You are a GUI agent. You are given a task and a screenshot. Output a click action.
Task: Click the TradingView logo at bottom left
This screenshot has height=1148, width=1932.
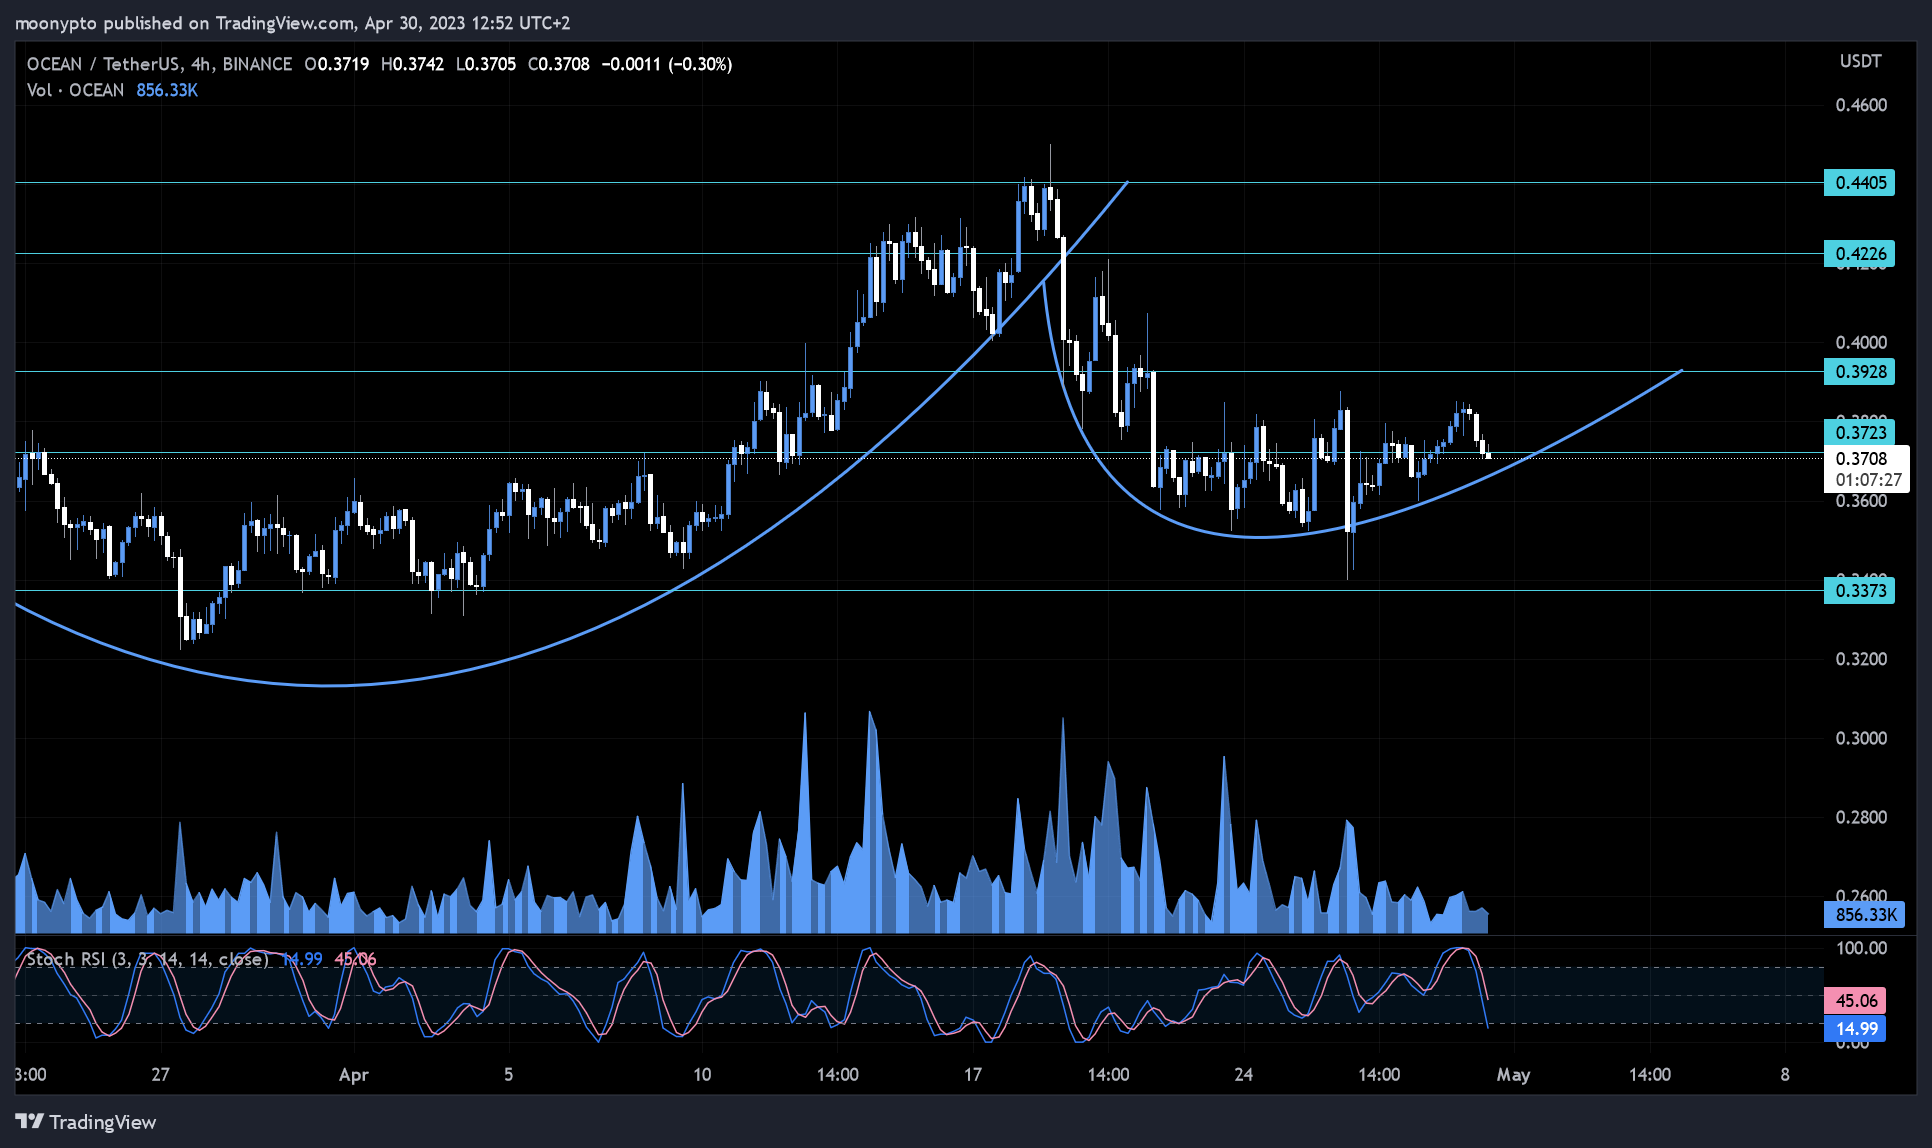click(86, 1122)
